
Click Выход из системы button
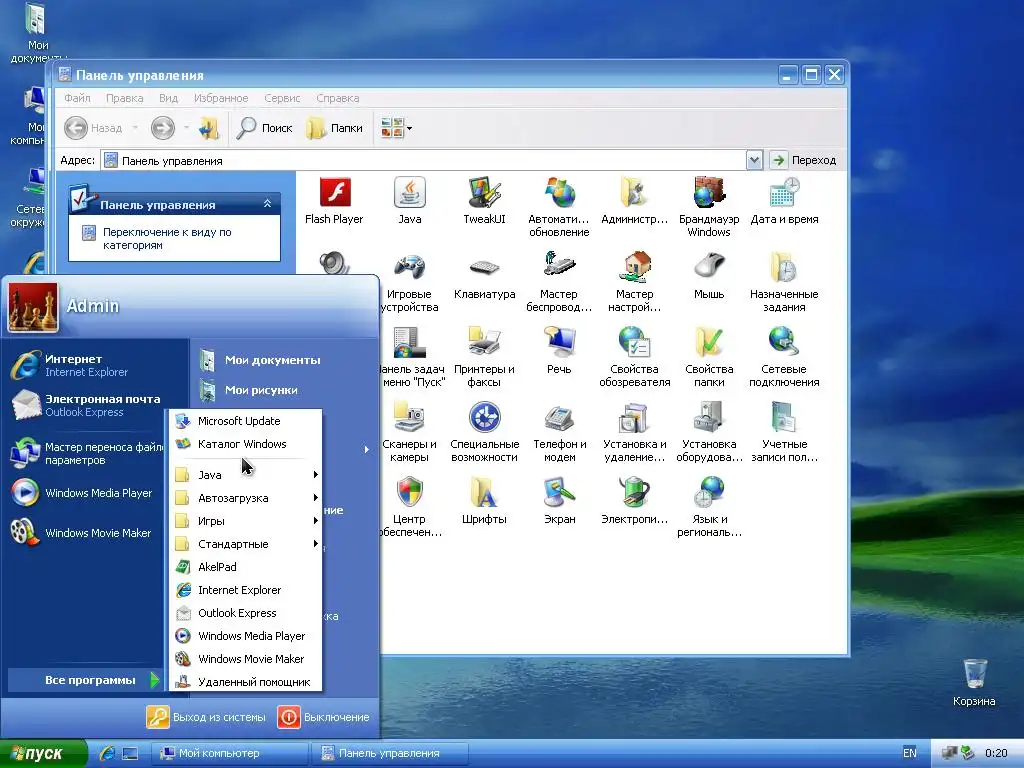click(x=206, y=717)
